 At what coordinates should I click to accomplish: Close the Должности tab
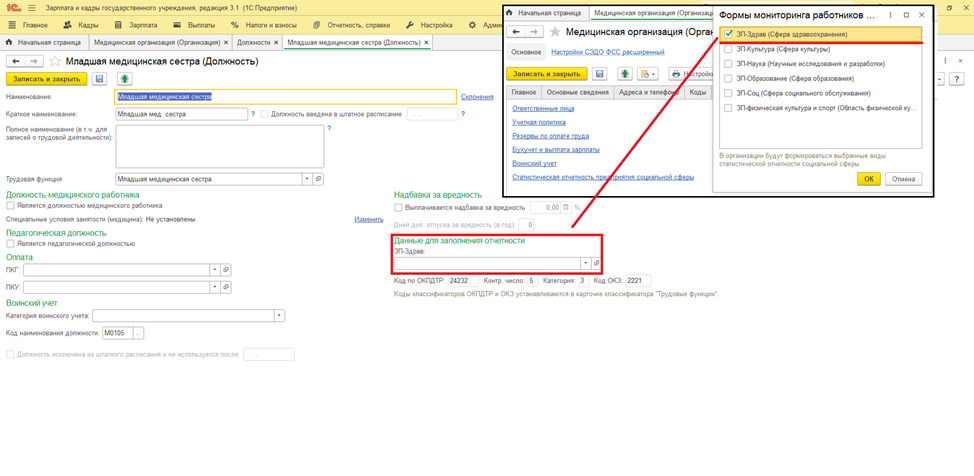coord(276,43)
